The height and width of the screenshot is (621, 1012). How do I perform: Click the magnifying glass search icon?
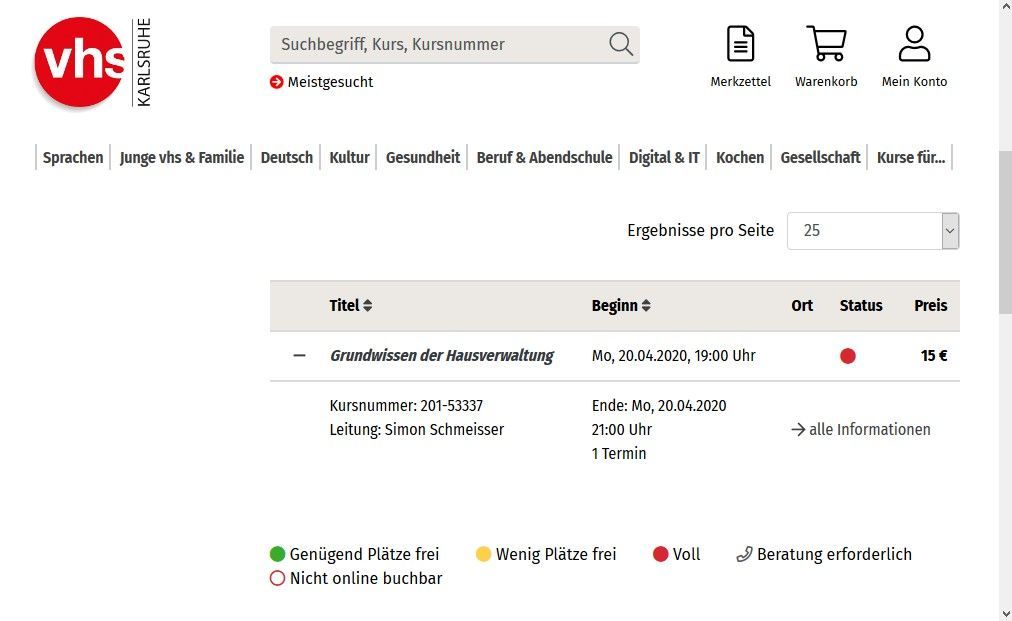pyautogui.click(x=620, y=44)
